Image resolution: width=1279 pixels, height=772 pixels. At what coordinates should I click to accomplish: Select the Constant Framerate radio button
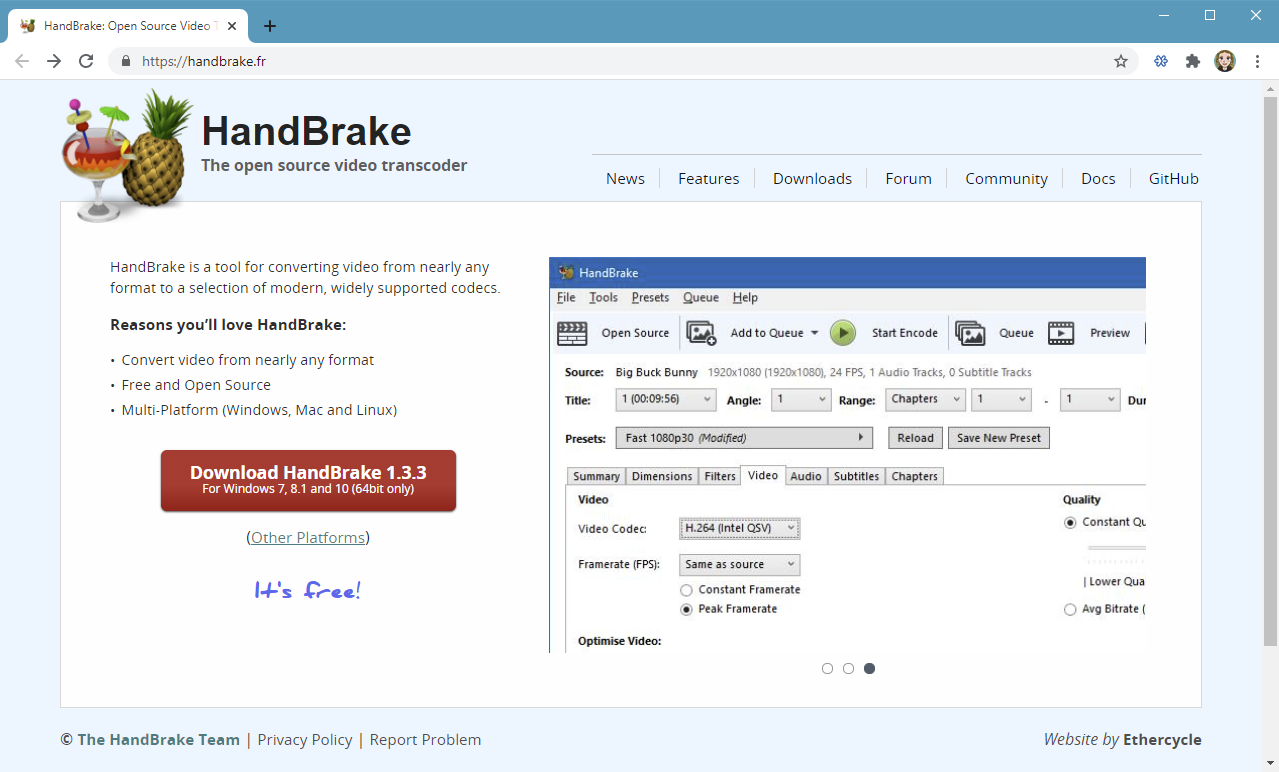pos(686,590)
